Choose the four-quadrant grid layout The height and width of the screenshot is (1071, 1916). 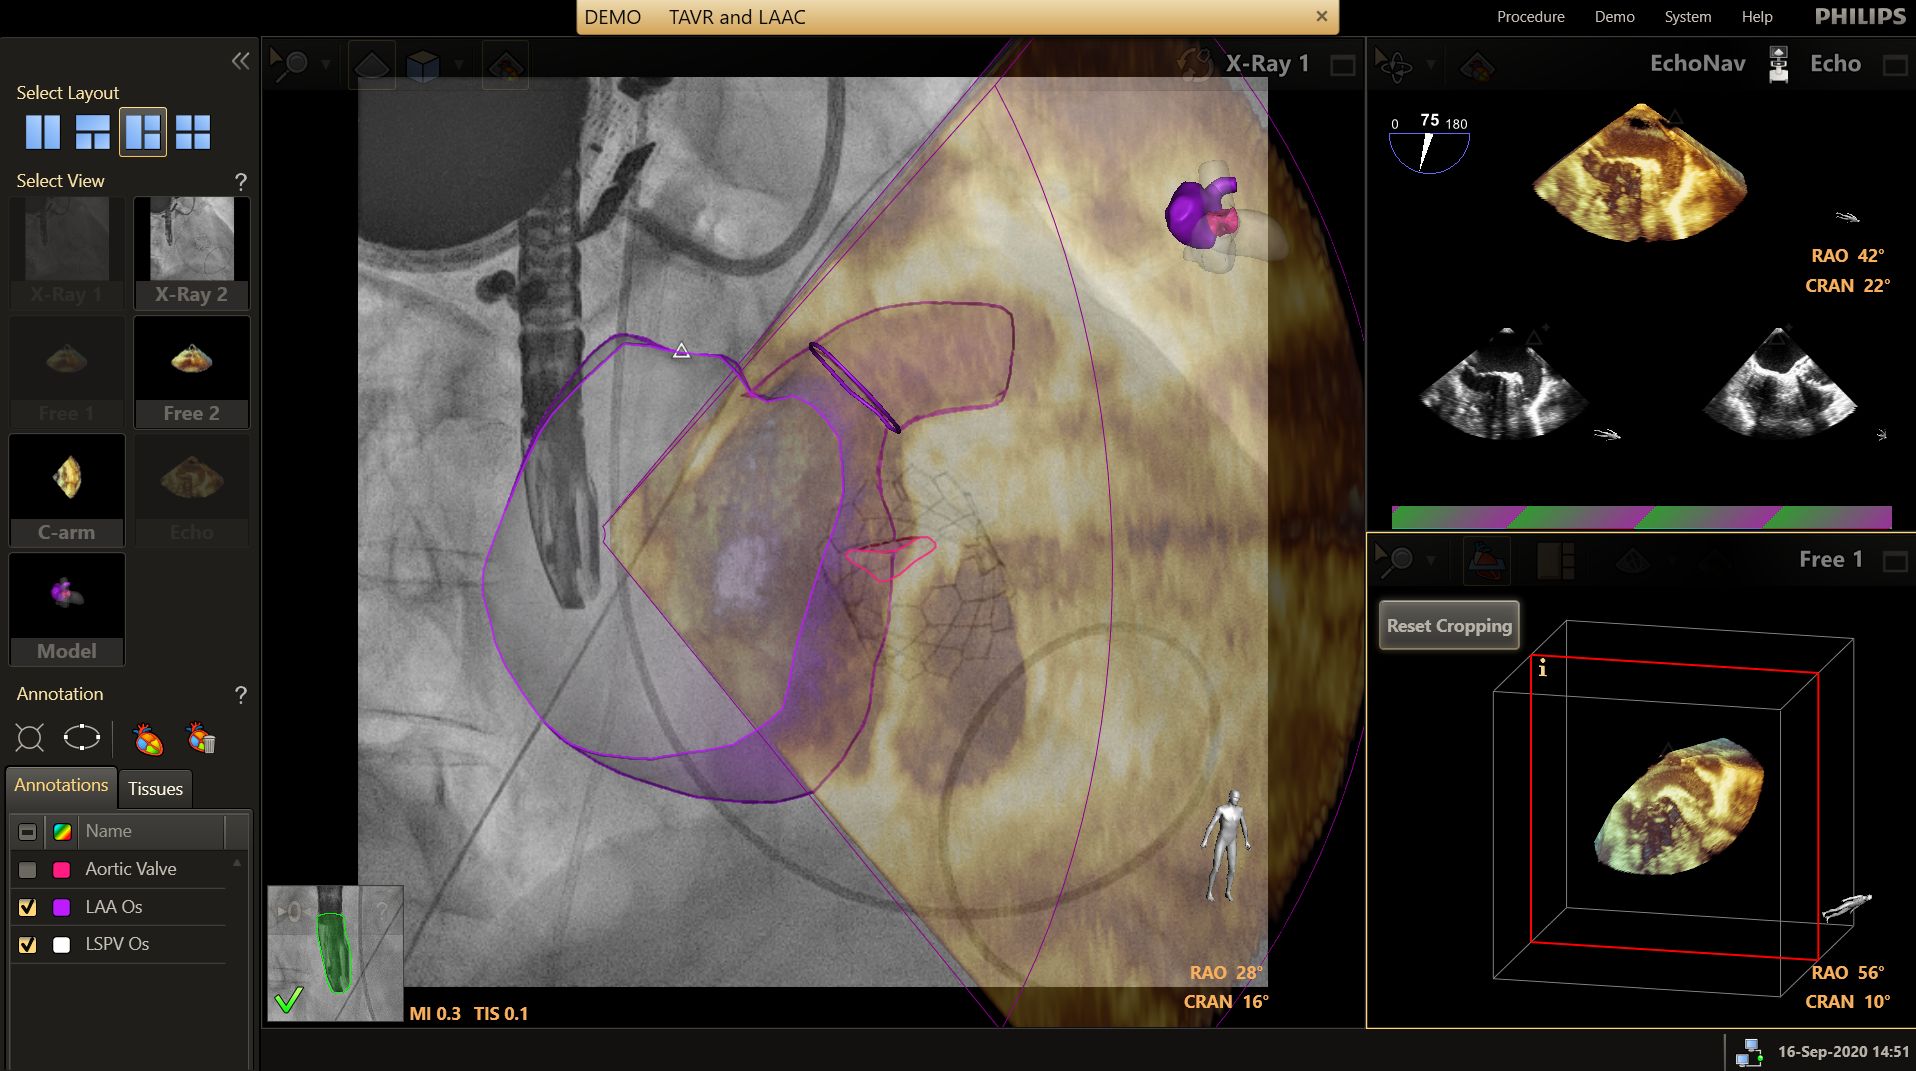pyautogui.click(x=193, y=132)
